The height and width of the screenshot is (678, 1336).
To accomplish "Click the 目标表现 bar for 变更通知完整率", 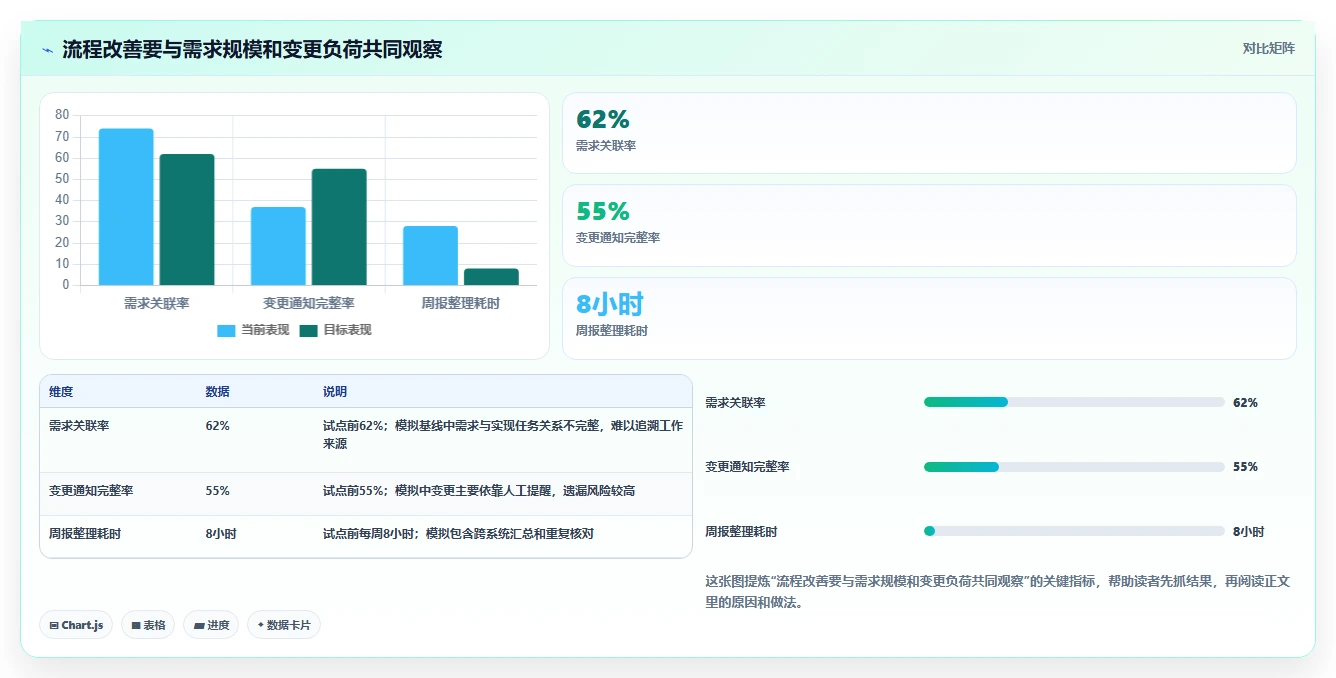I will [339, 227].
